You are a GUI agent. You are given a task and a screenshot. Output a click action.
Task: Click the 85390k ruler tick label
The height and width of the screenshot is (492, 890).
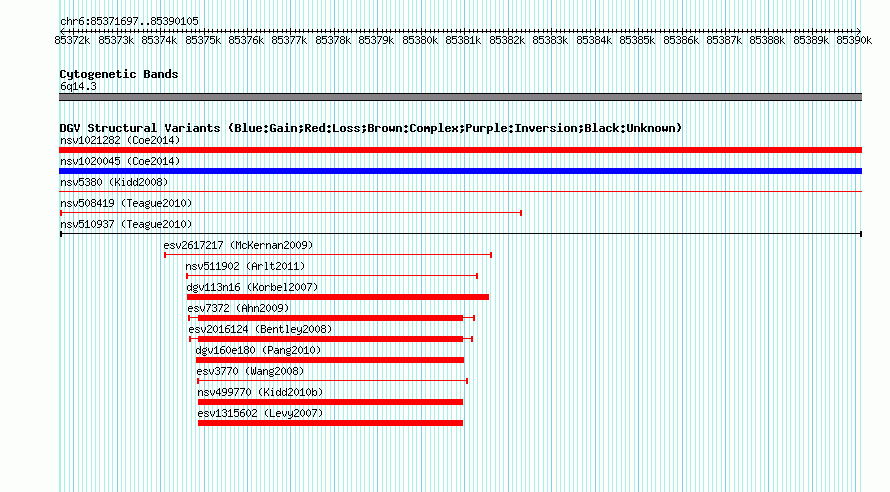click(x=854, y=40)
